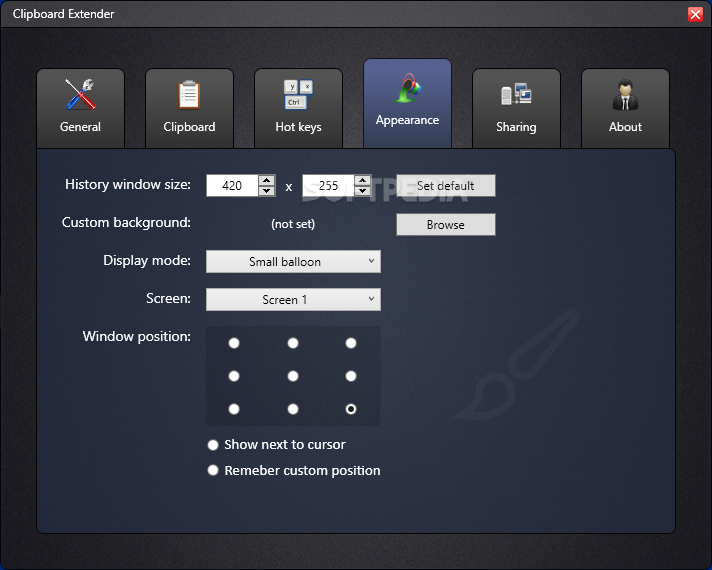
Task: Select the top-center window position radio
Action: coord(293,343)
